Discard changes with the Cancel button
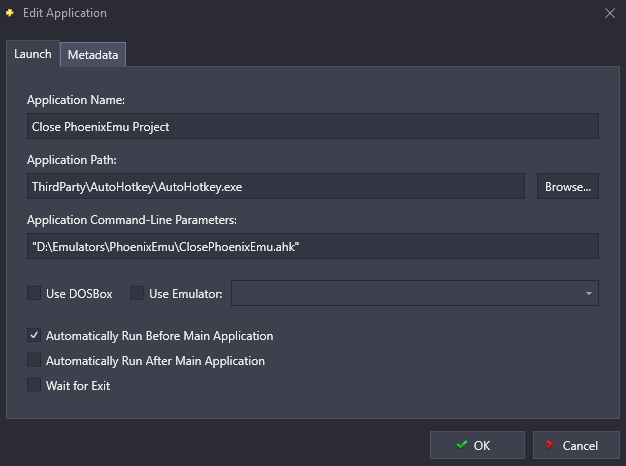The height and width of the screenshot is (466, 626). pyautogui.click(x=576, y=445)
